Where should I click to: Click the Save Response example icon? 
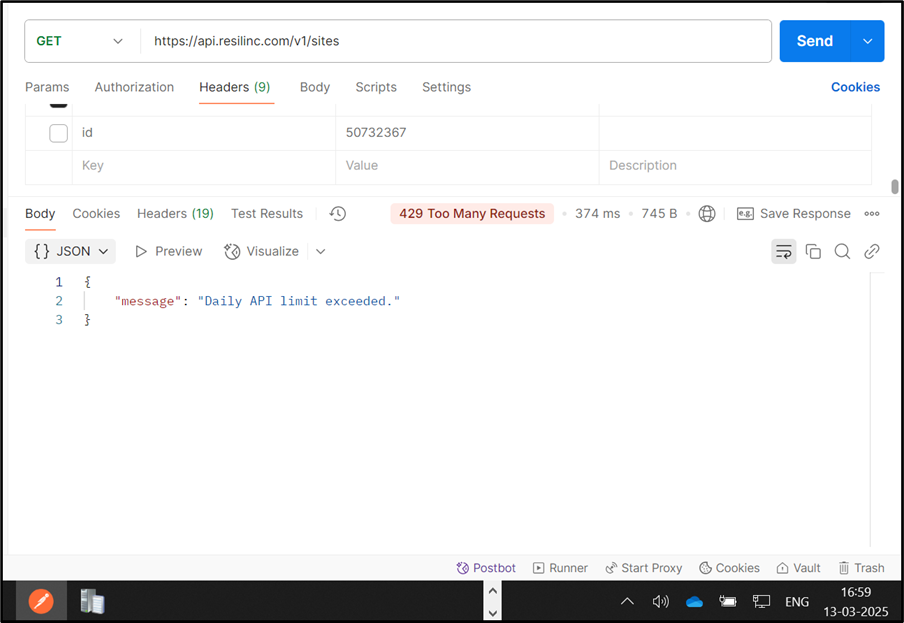click(x=745, y=214)
